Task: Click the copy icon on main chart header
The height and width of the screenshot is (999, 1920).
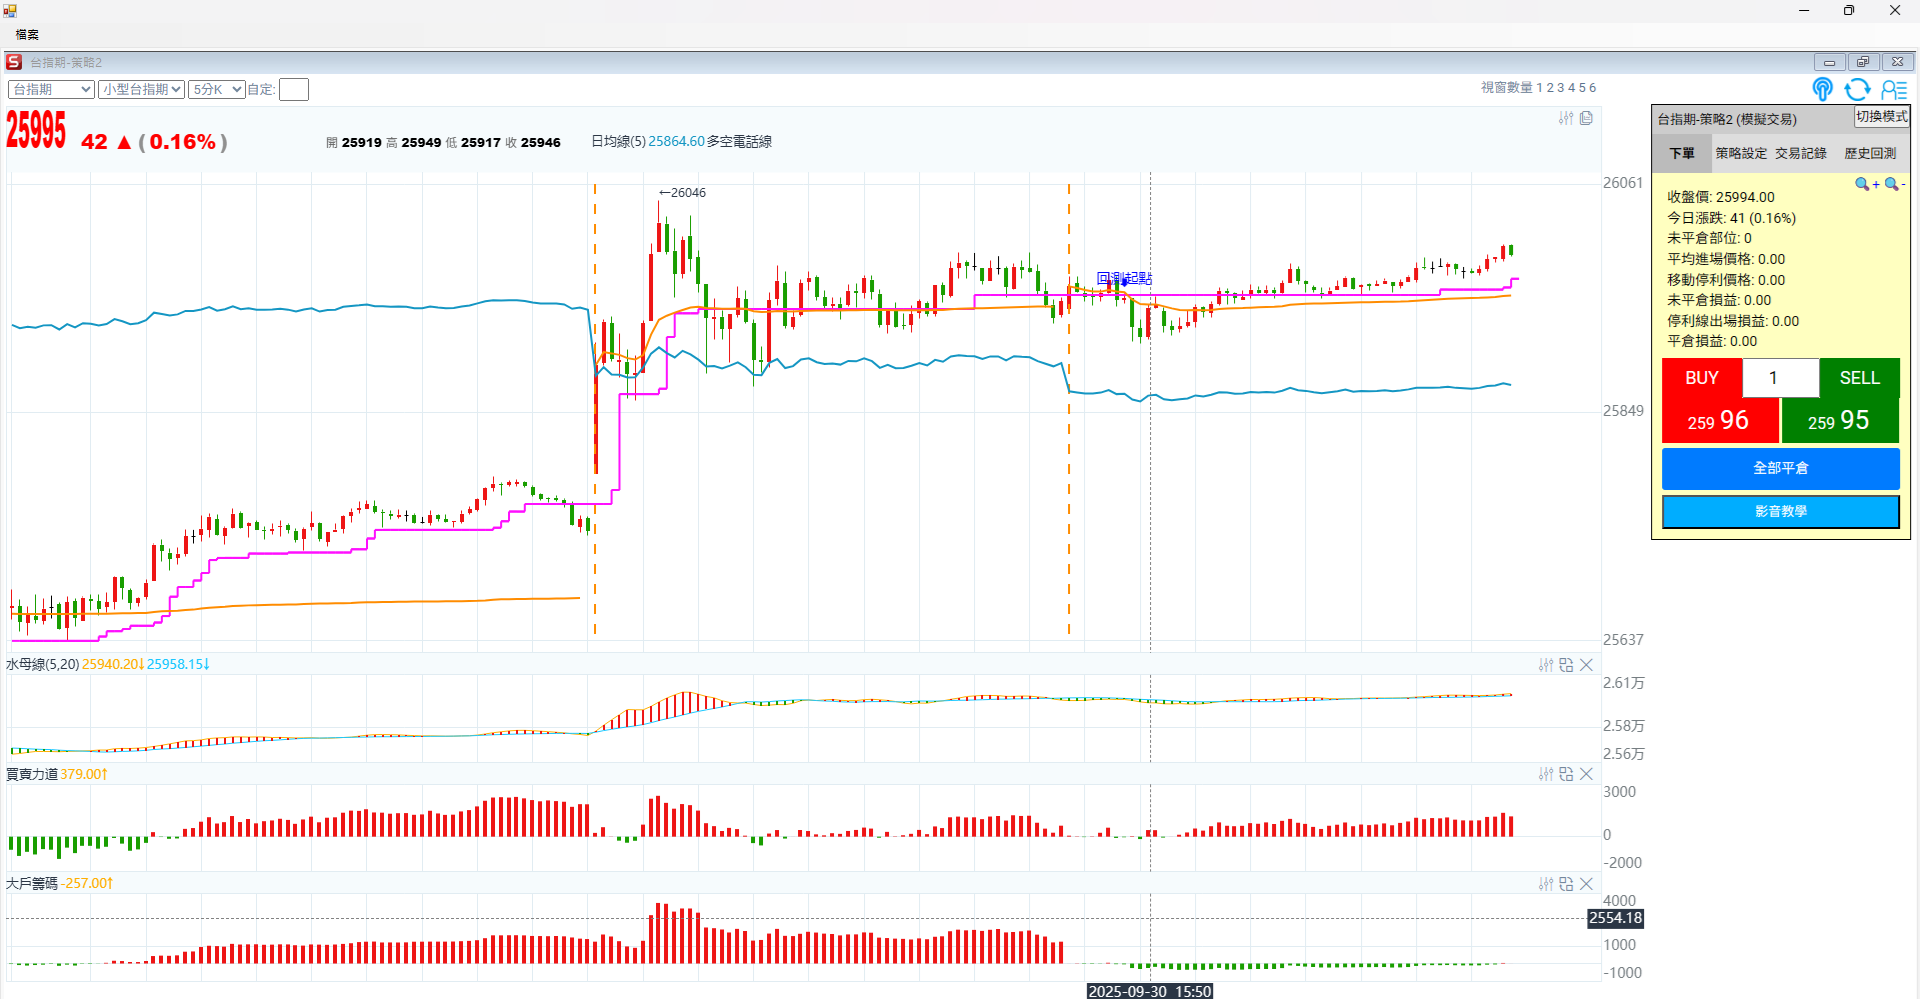Action: point(1586,119)
